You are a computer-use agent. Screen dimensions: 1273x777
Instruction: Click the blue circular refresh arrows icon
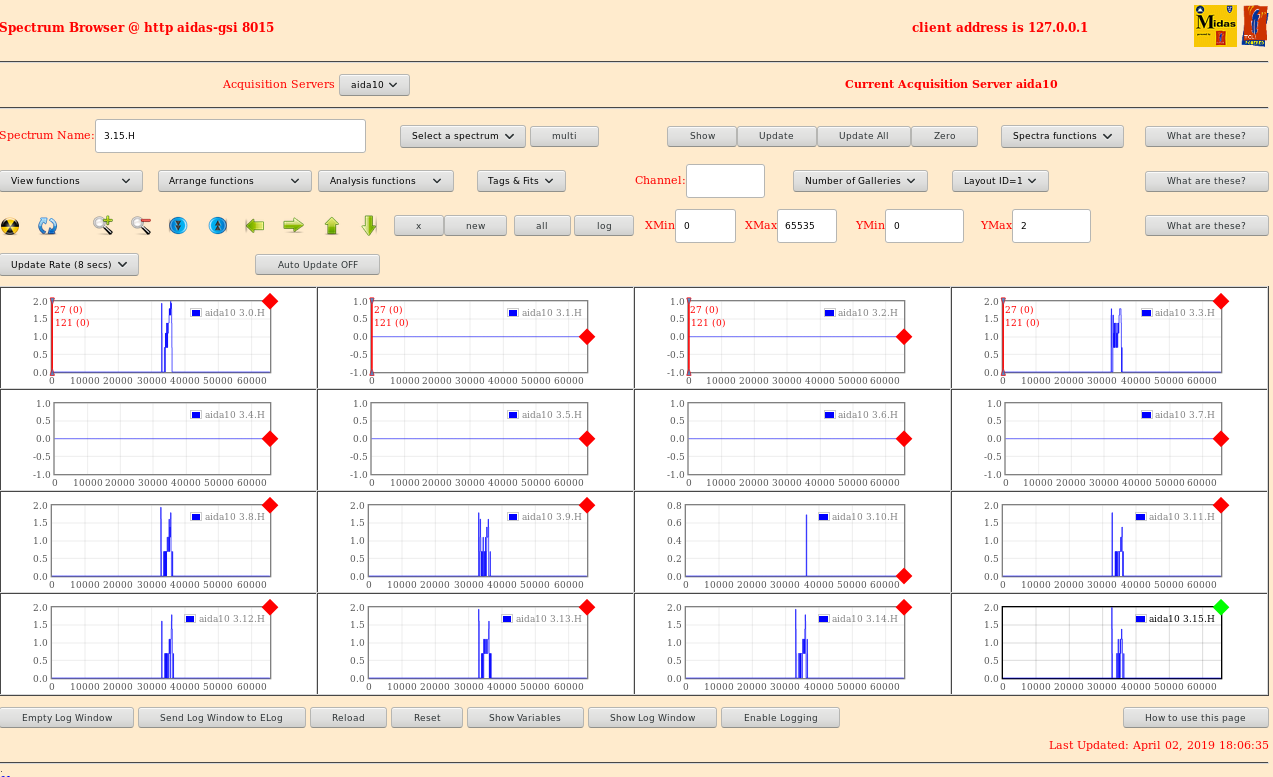pos(47,226)
